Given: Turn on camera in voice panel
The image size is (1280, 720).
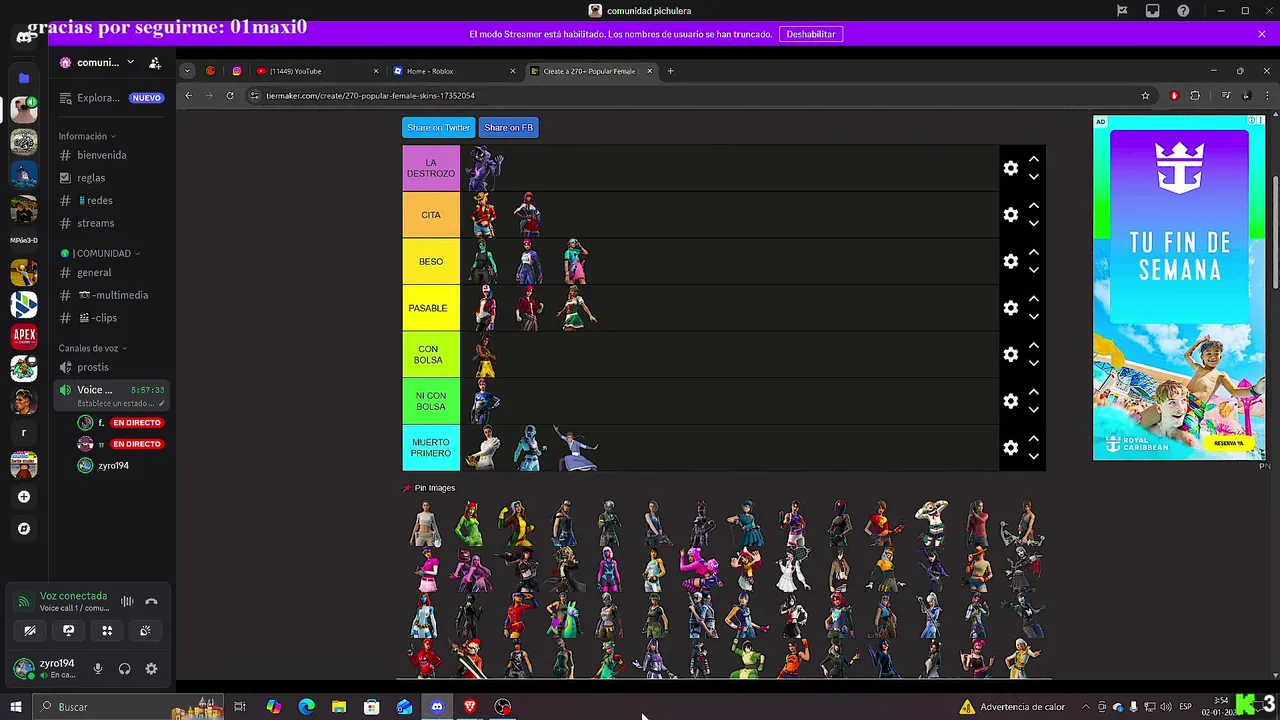Looking at the screenshot, I should [30, 630].
